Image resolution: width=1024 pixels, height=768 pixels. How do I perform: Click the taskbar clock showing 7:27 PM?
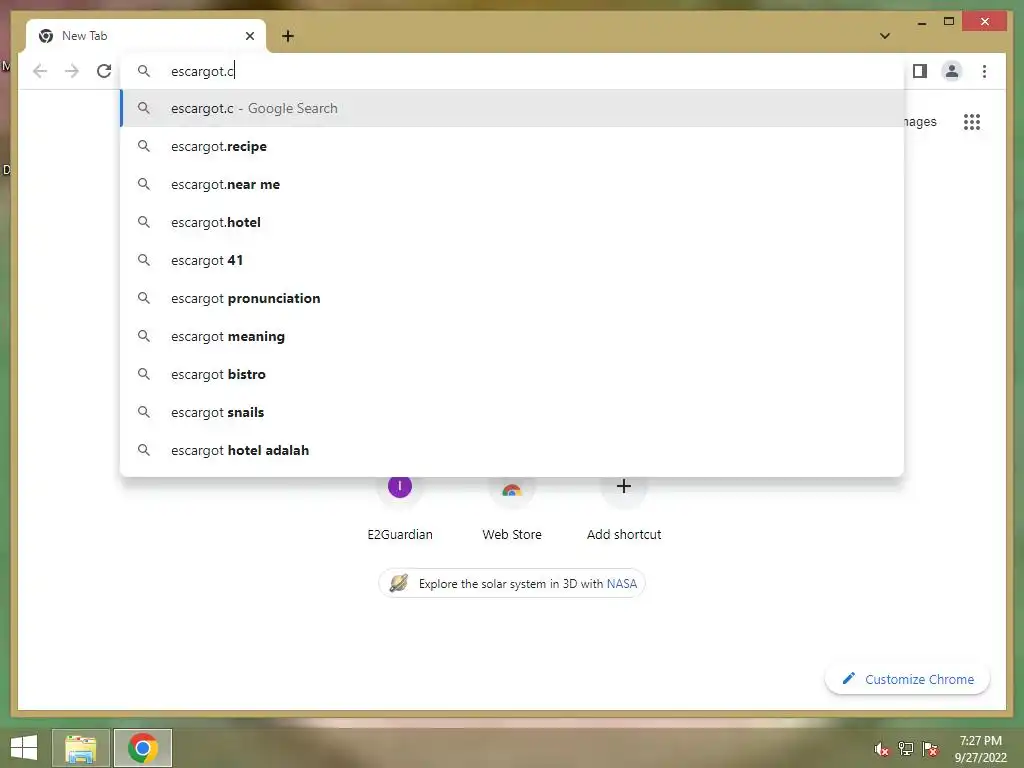click(x=981, y=749)
